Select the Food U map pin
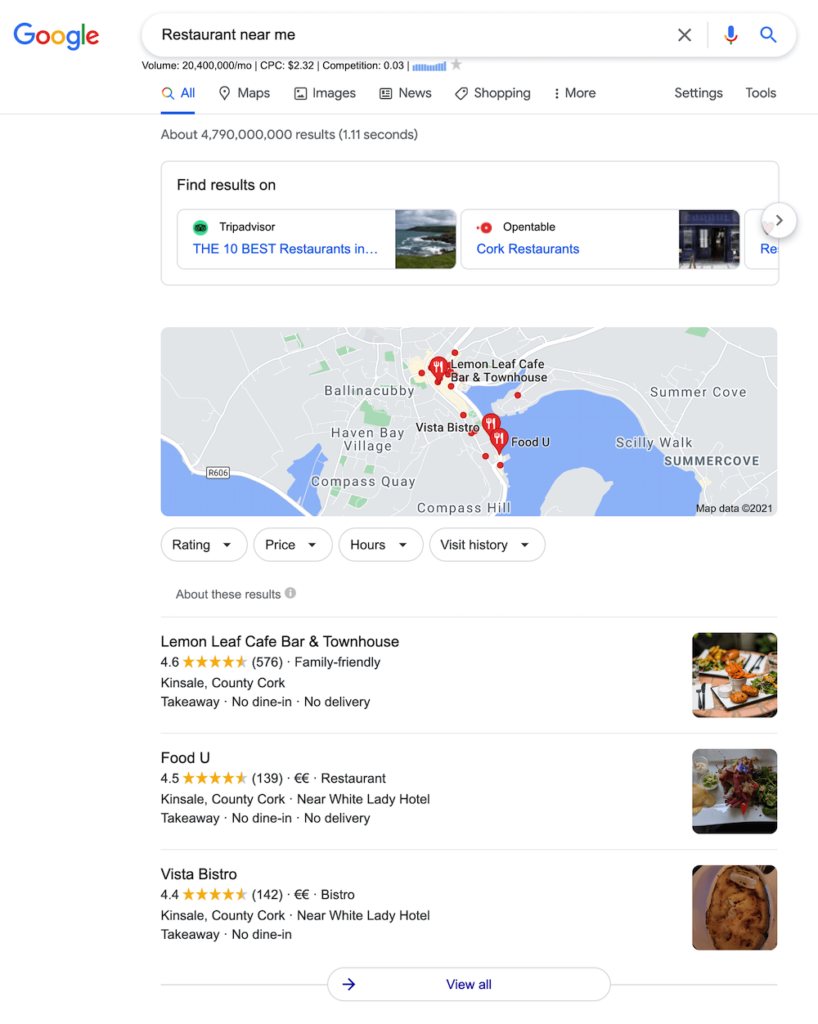Screen dimensions: 818x1024 click(x=499, y=441)
